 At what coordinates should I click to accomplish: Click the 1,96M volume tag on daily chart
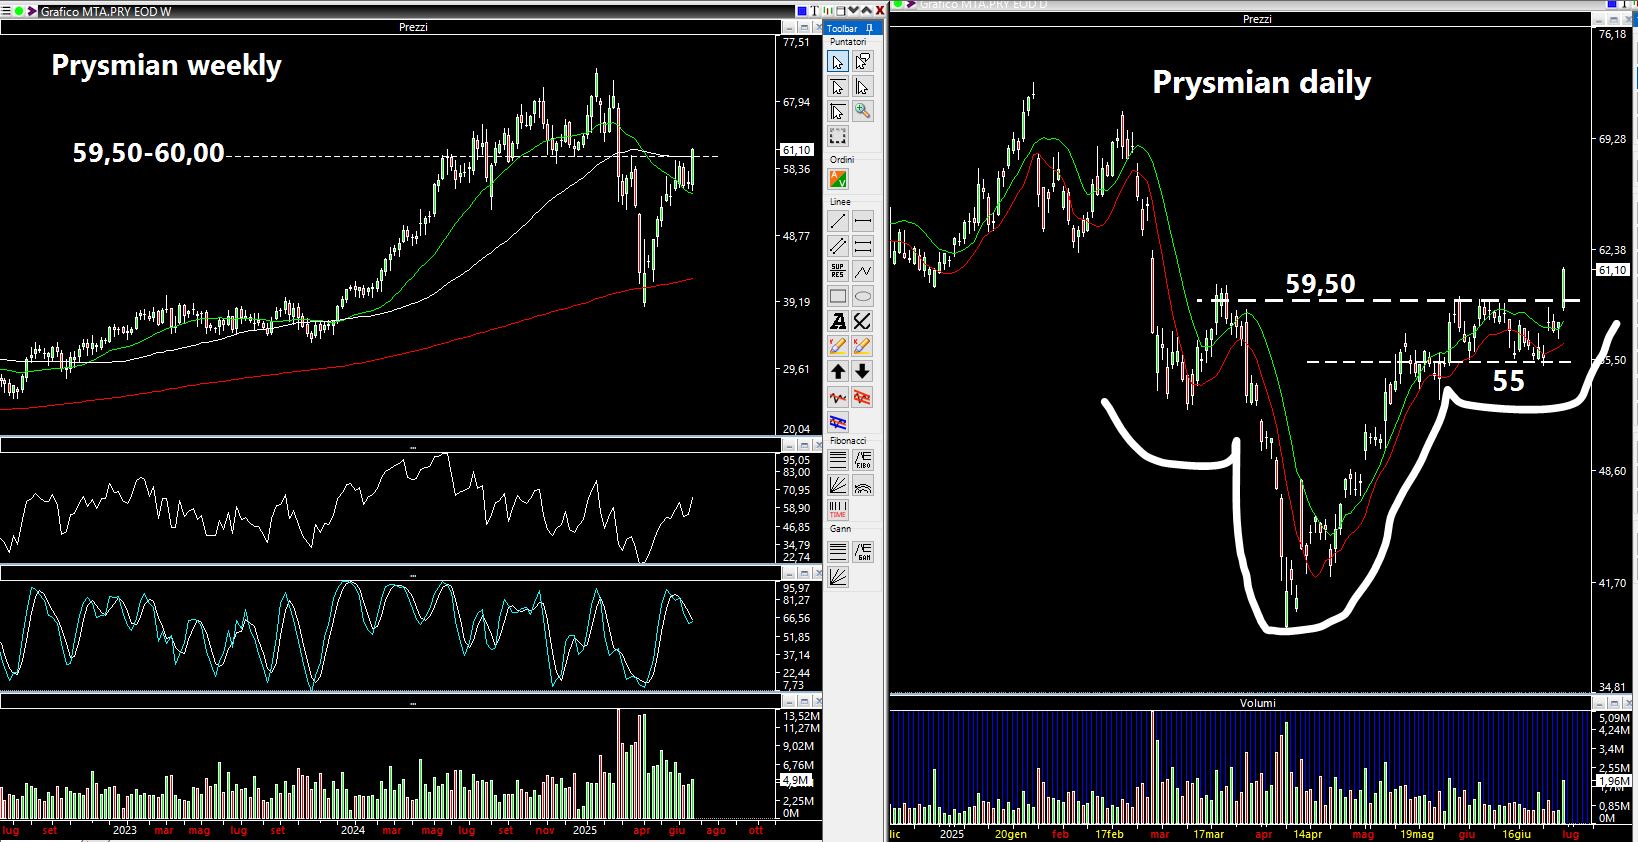[1614, 781]
